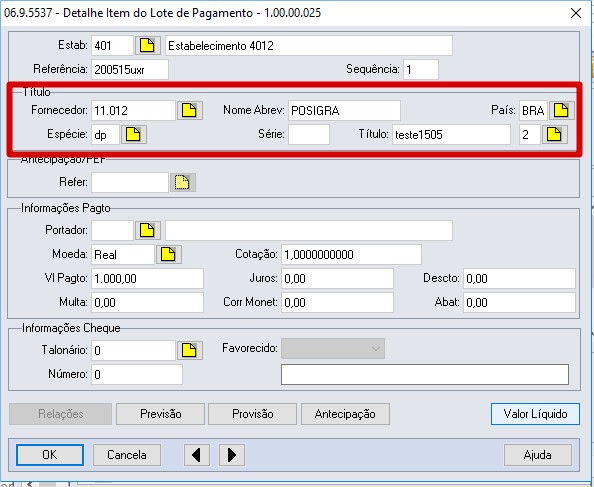Click the empty Série field

click(309, 134)
